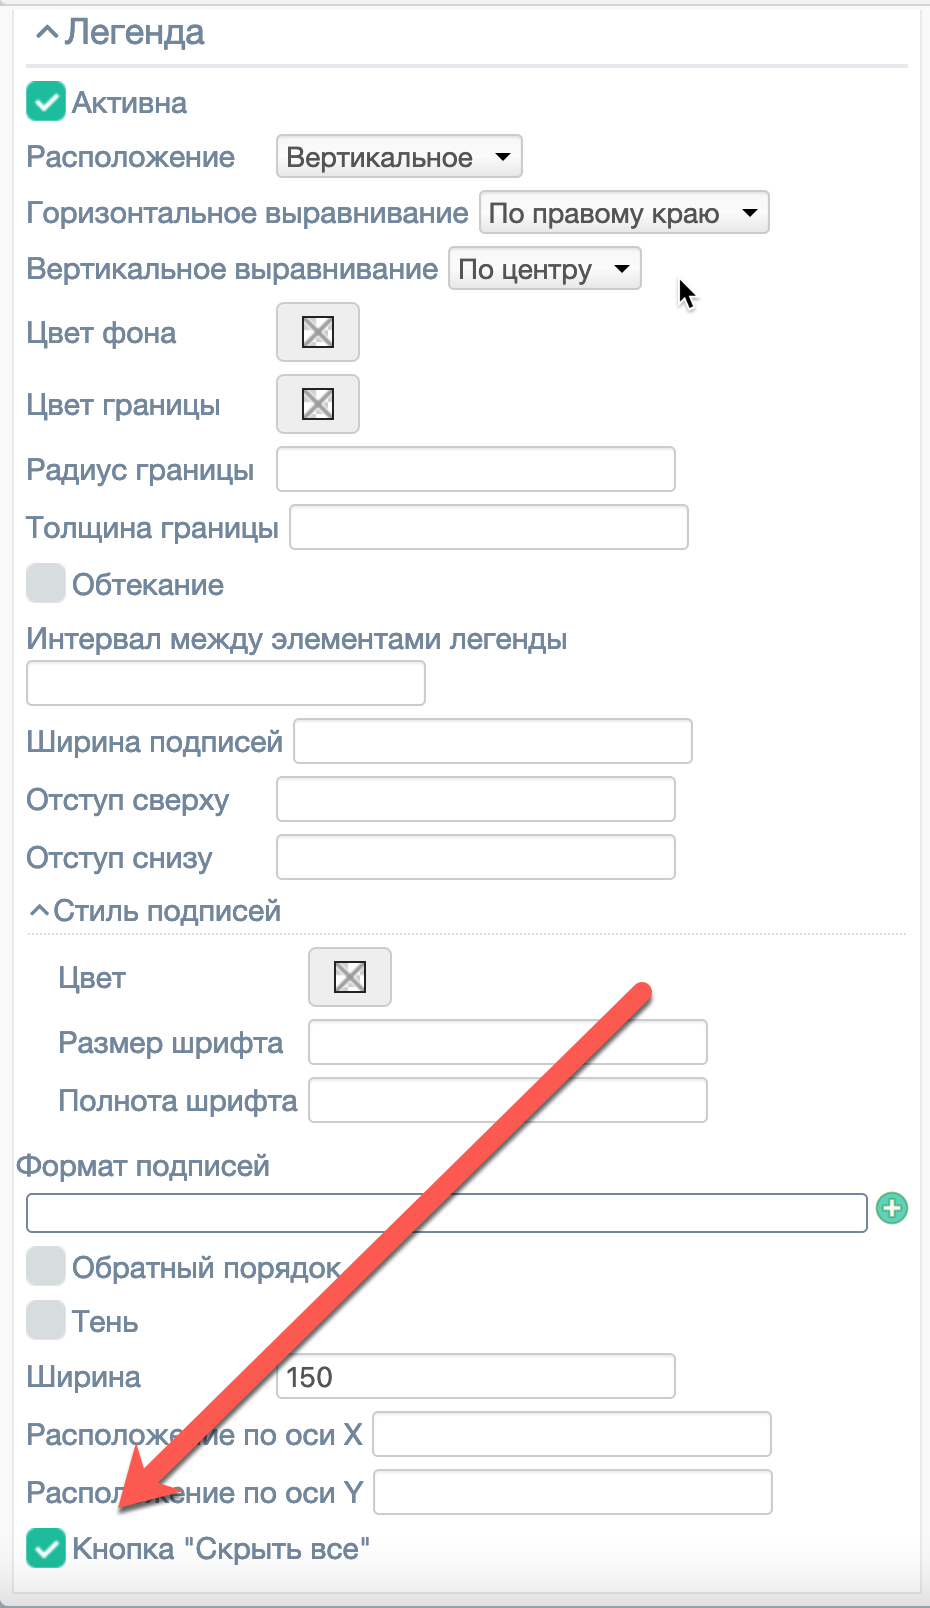Click the Радиус границы input field
Screen dimensions: 930x1608
476,469
